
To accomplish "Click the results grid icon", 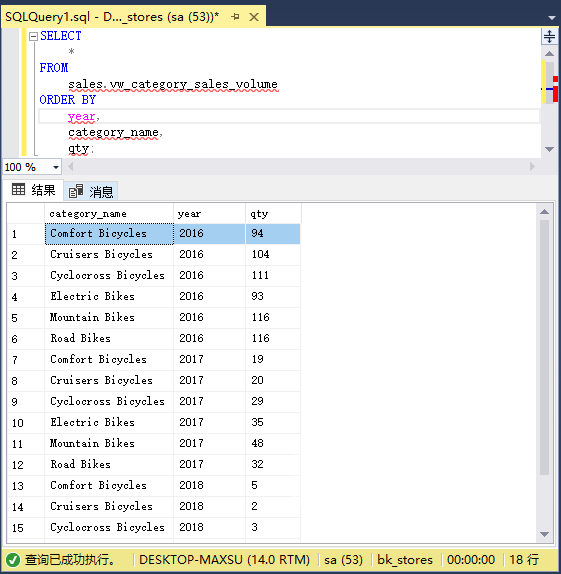I will coord(18,190).
